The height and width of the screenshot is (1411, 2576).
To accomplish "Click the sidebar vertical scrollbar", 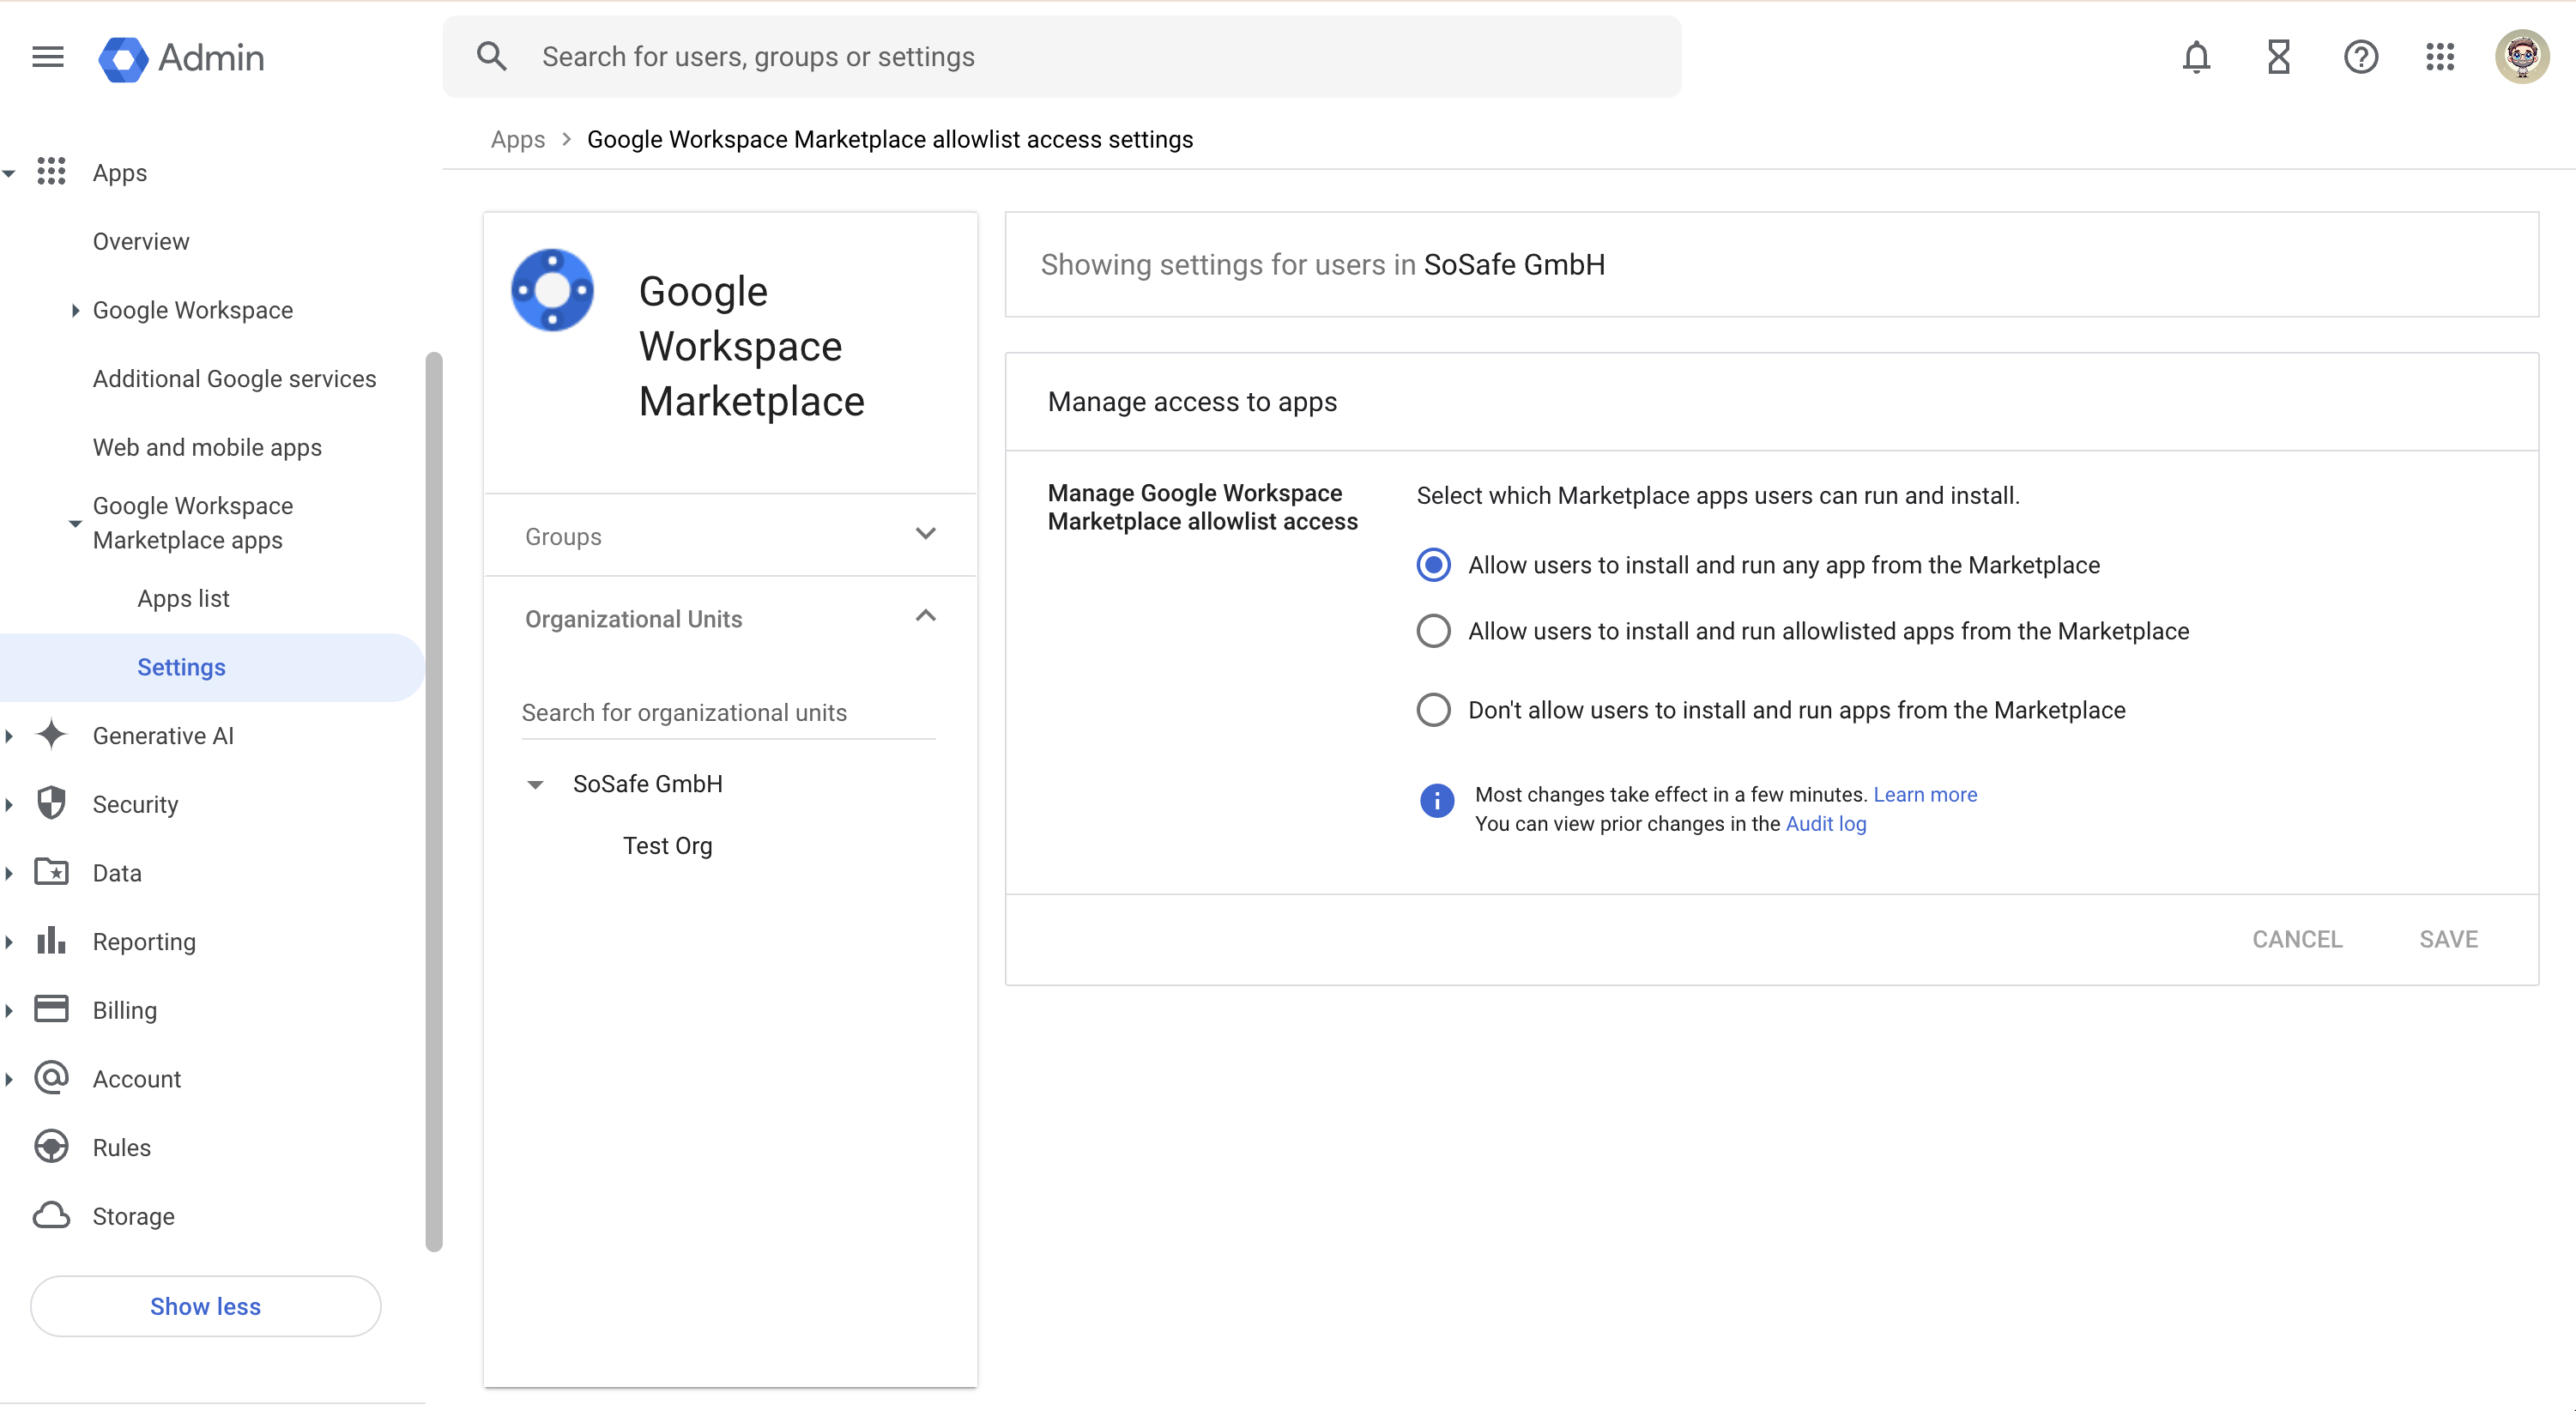I will 433,800.
